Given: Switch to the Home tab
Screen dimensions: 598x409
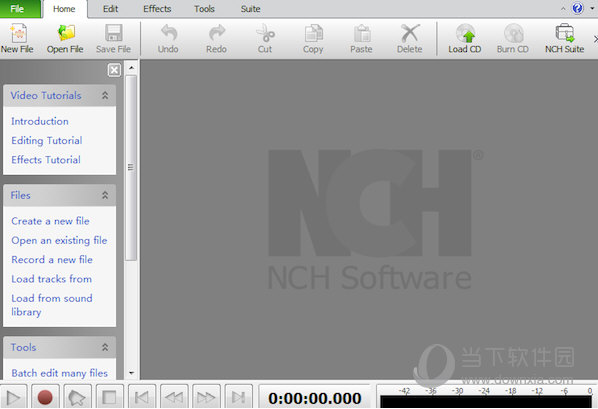Looking at the screenshot, I should pos(64,9).
